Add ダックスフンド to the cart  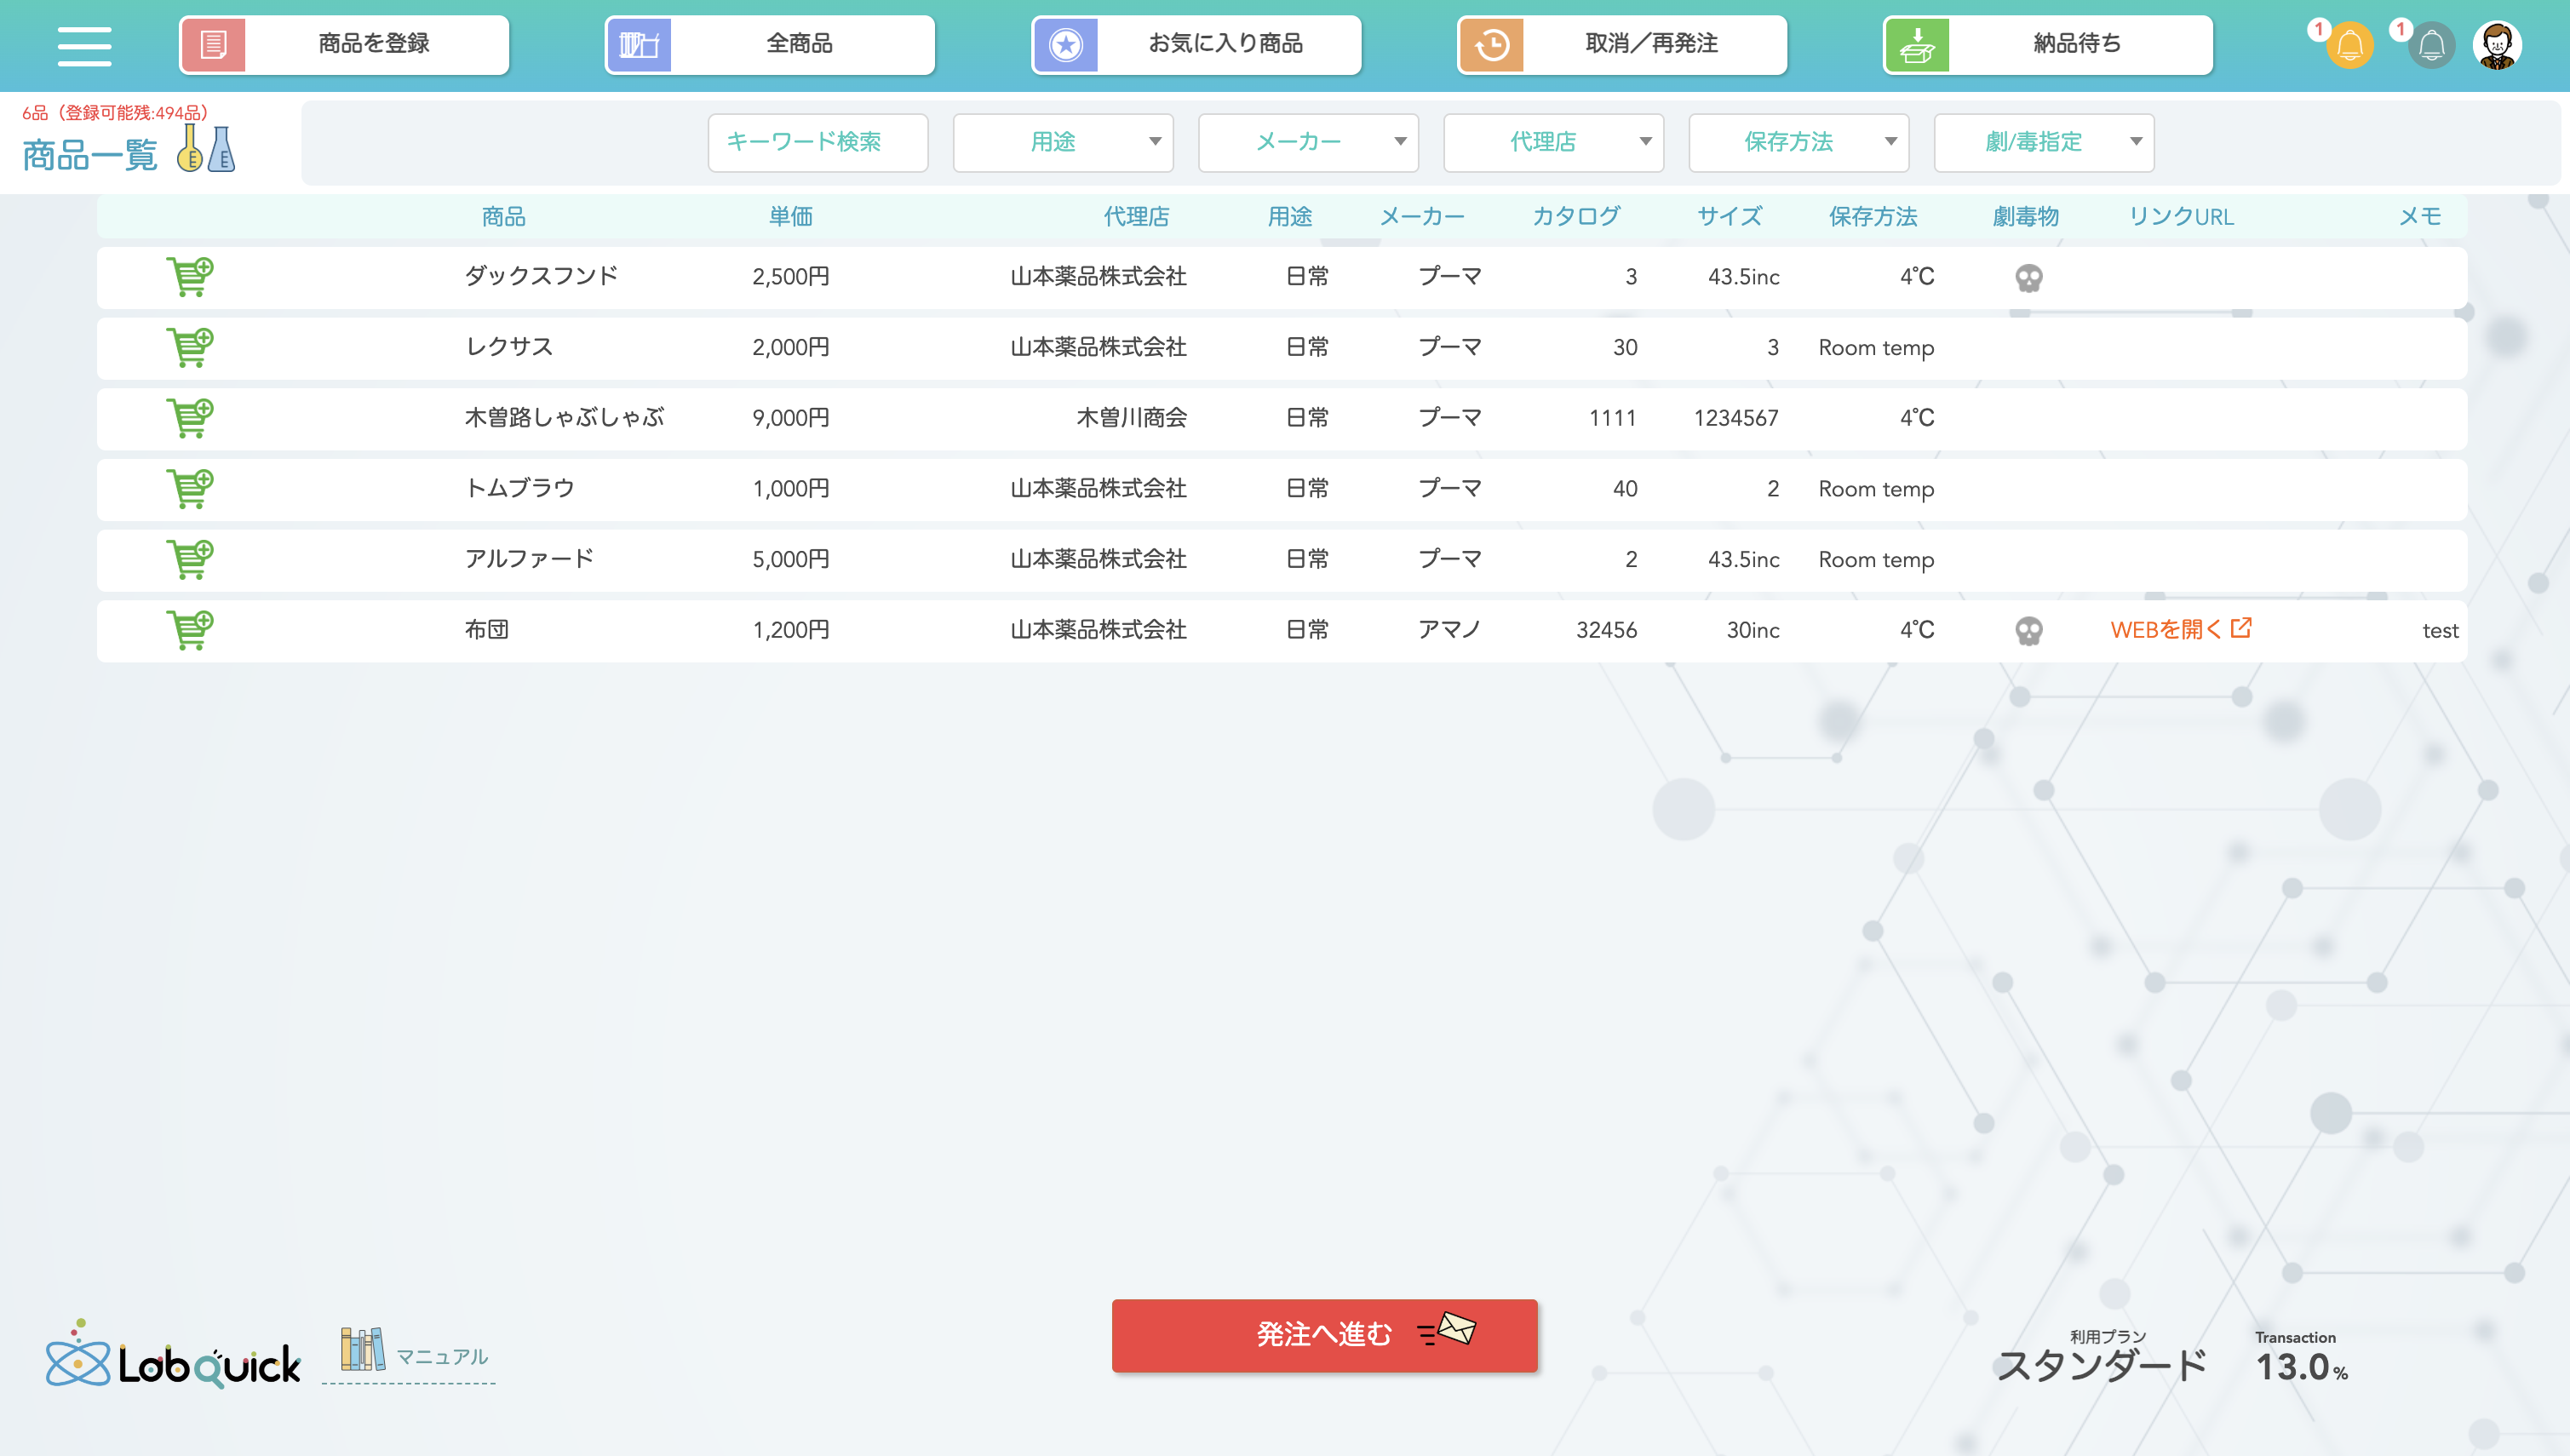click(x=189, y=276)
